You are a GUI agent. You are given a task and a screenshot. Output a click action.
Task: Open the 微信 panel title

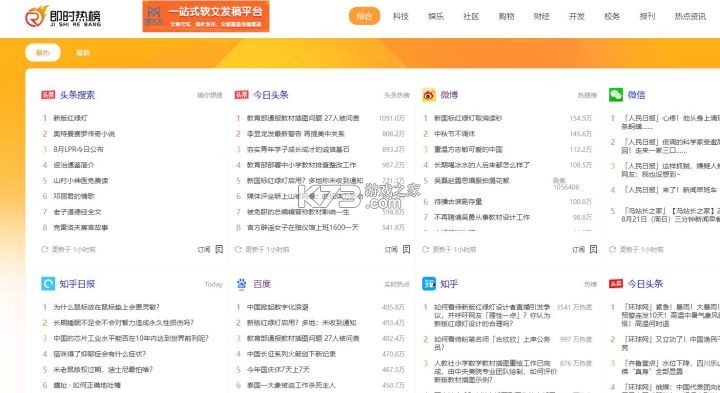click(x=636, y=95)
